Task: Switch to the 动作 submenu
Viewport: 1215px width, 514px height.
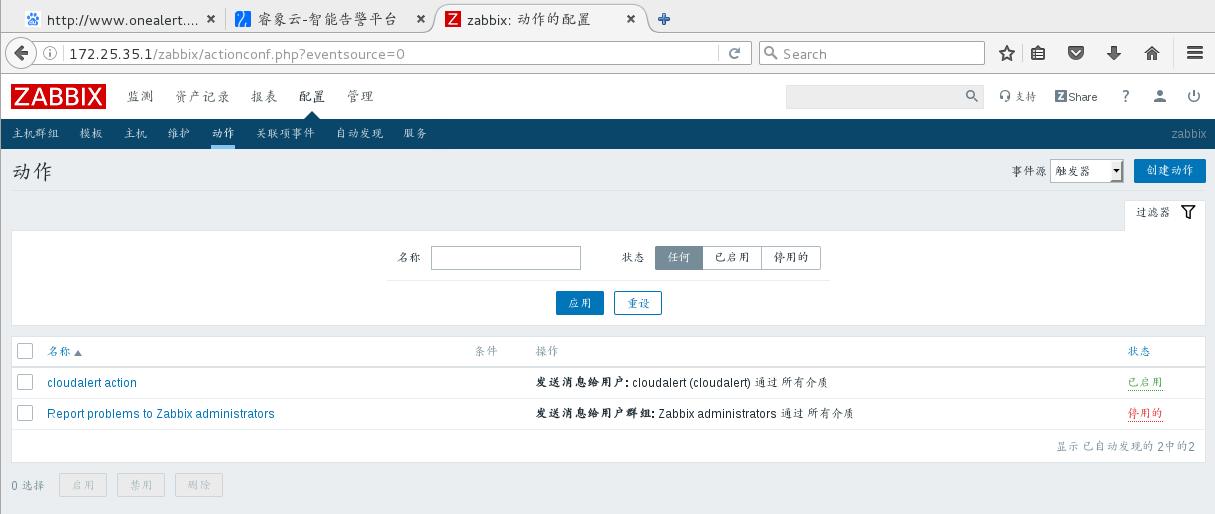Action: pos(223,133)
